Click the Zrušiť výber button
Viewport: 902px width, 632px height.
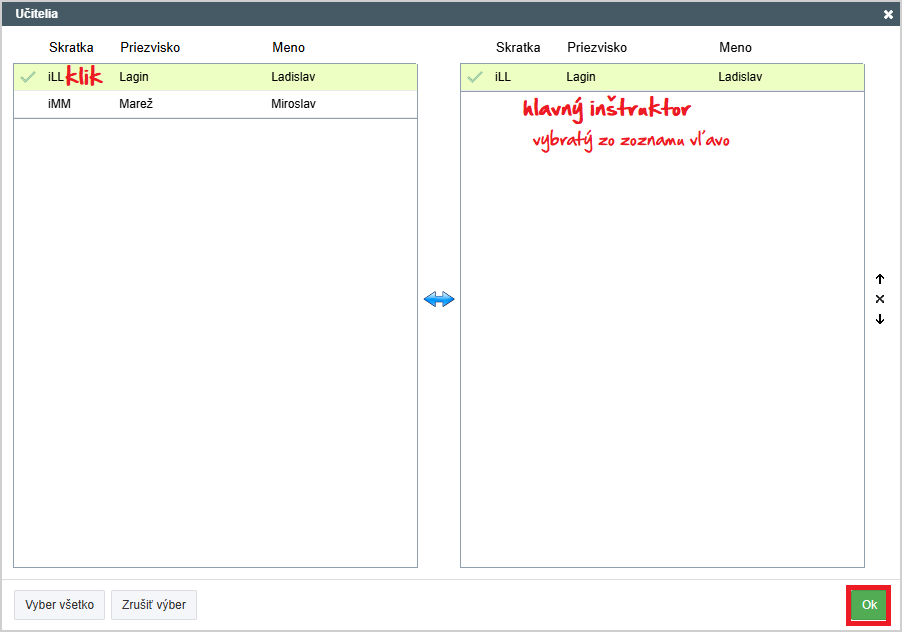[x=154, y=605]
